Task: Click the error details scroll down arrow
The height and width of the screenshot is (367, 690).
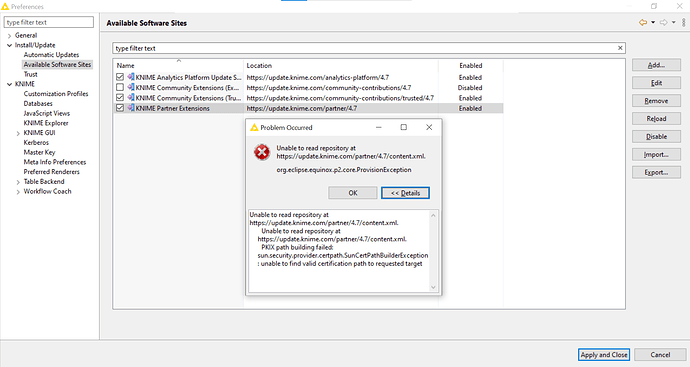Action: click(x=433, y=287)
